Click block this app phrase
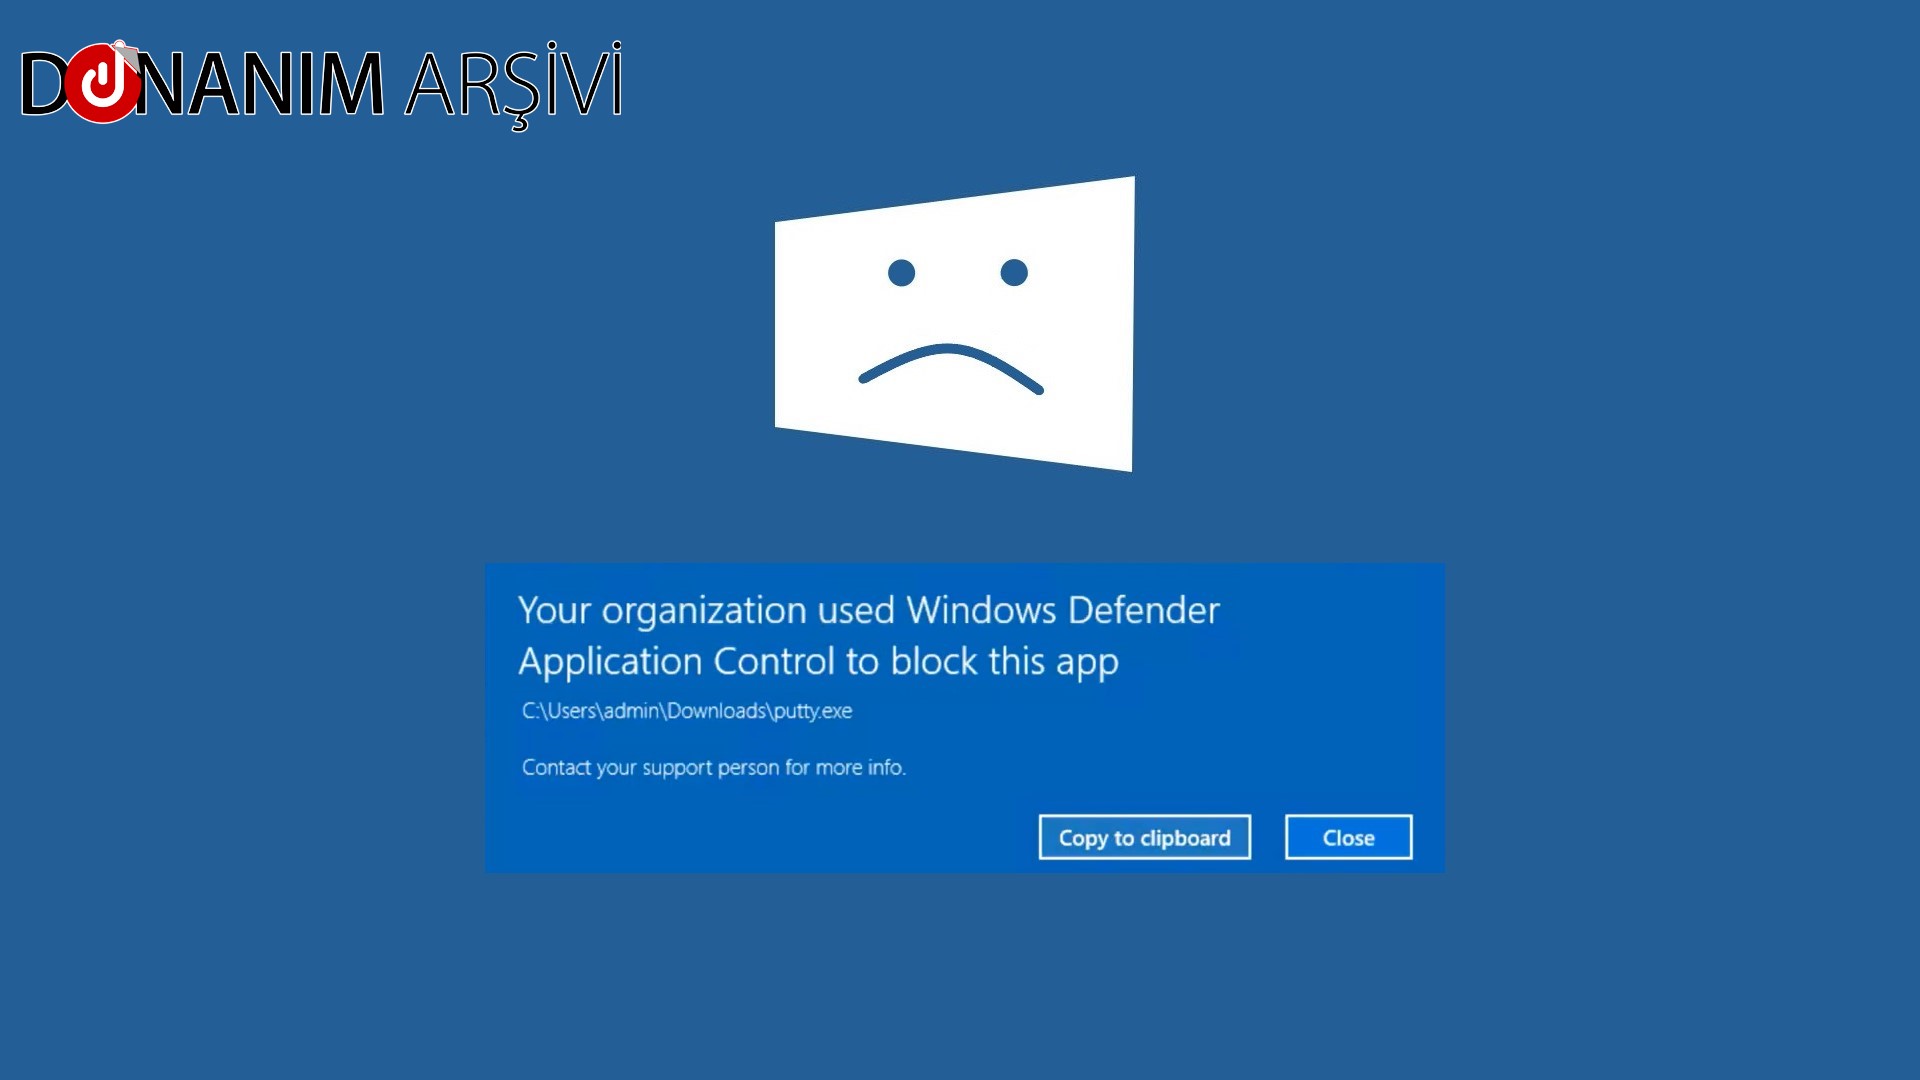This screenshot has width=1920, height=1080. (x=1004, y=662)
